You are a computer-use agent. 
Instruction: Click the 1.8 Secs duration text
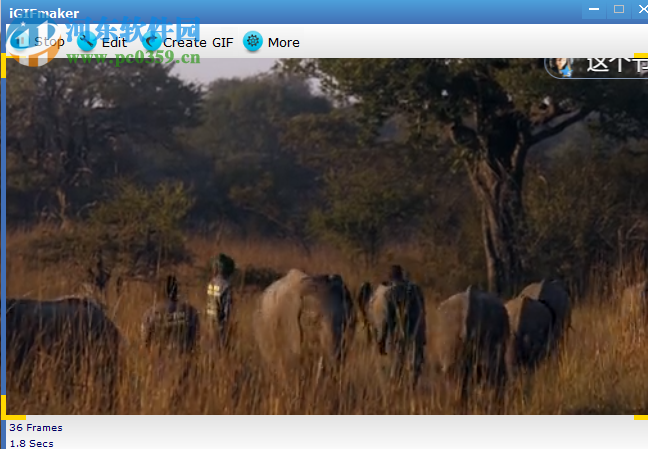(x=31, y=443)
